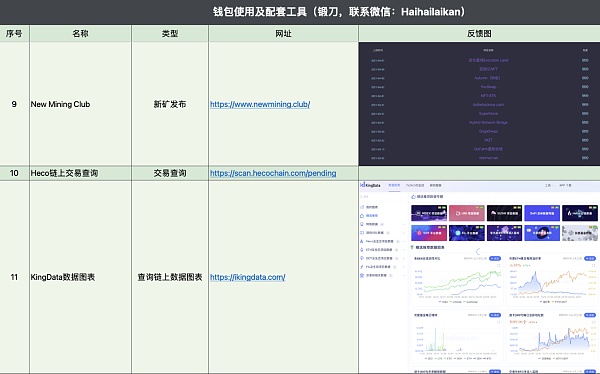Click fullscreen icon on top-left green line chart
Viewport: 600px width, 374px height.
tap(498, 265)
